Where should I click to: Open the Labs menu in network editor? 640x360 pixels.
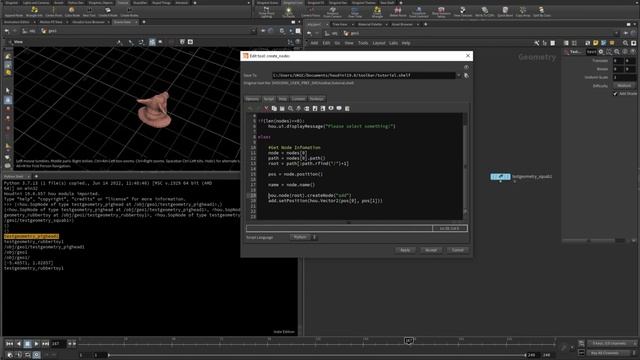pyautogui.click(x=393, y=43)
